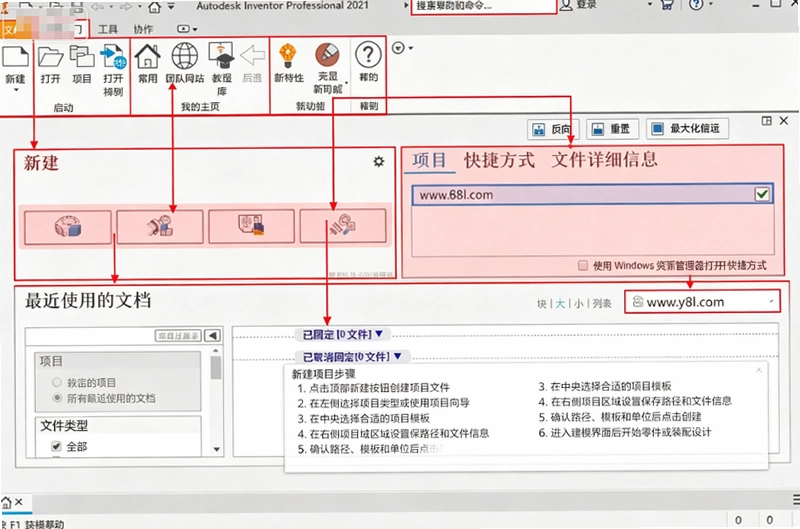Viewport: 800px width, 529px height.
Task: Open the customize quick access toolbar dropdown
Action: [171, 7]
